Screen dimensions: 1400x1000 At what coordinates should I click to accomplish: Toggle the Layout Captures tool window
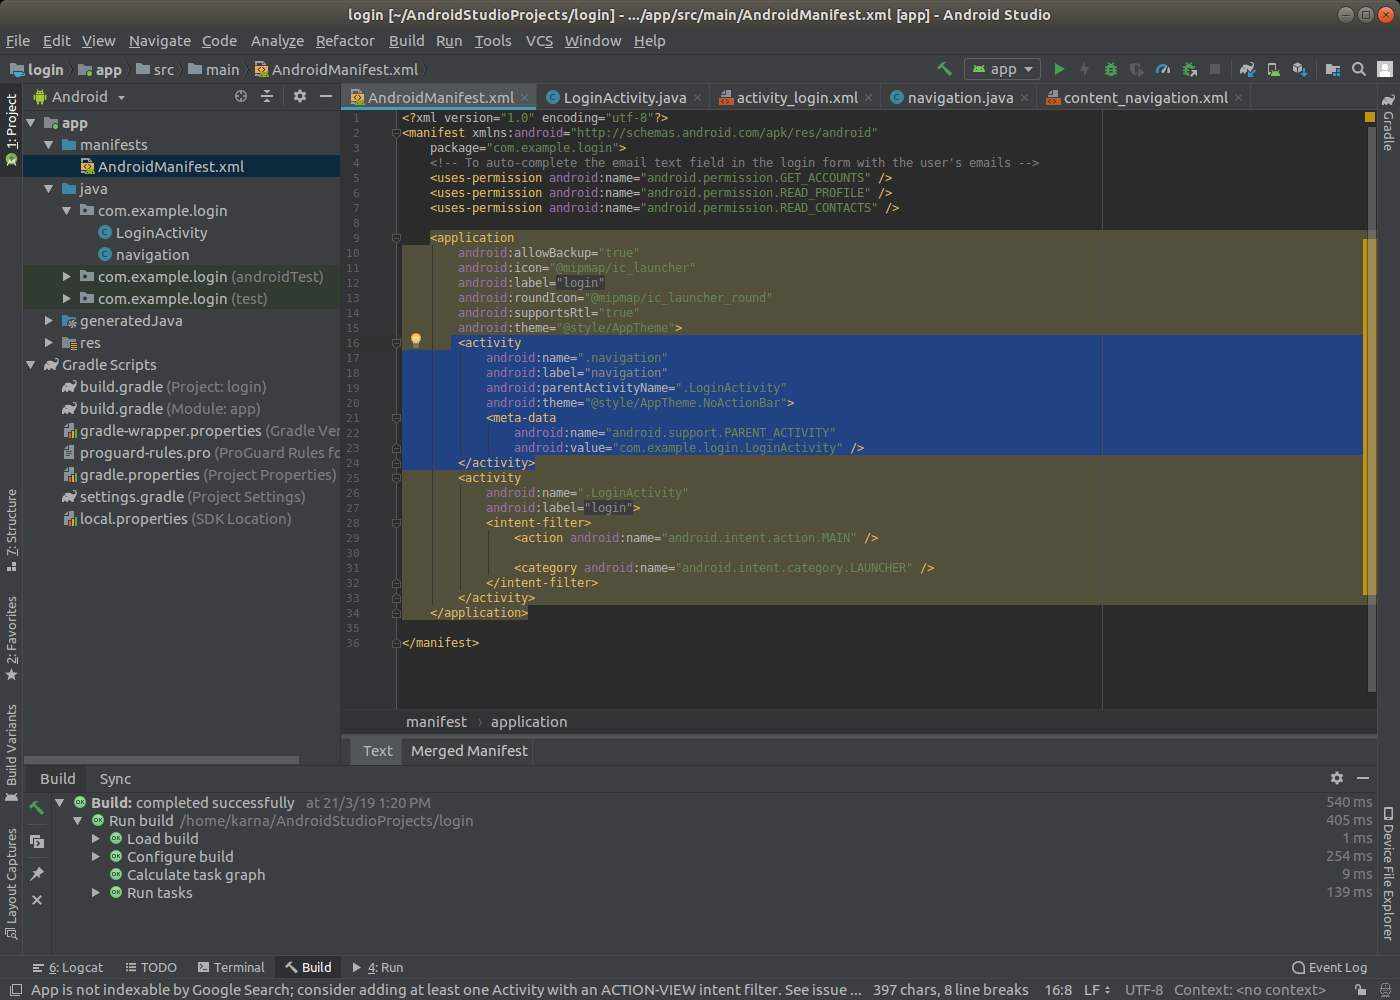point(12,883)
